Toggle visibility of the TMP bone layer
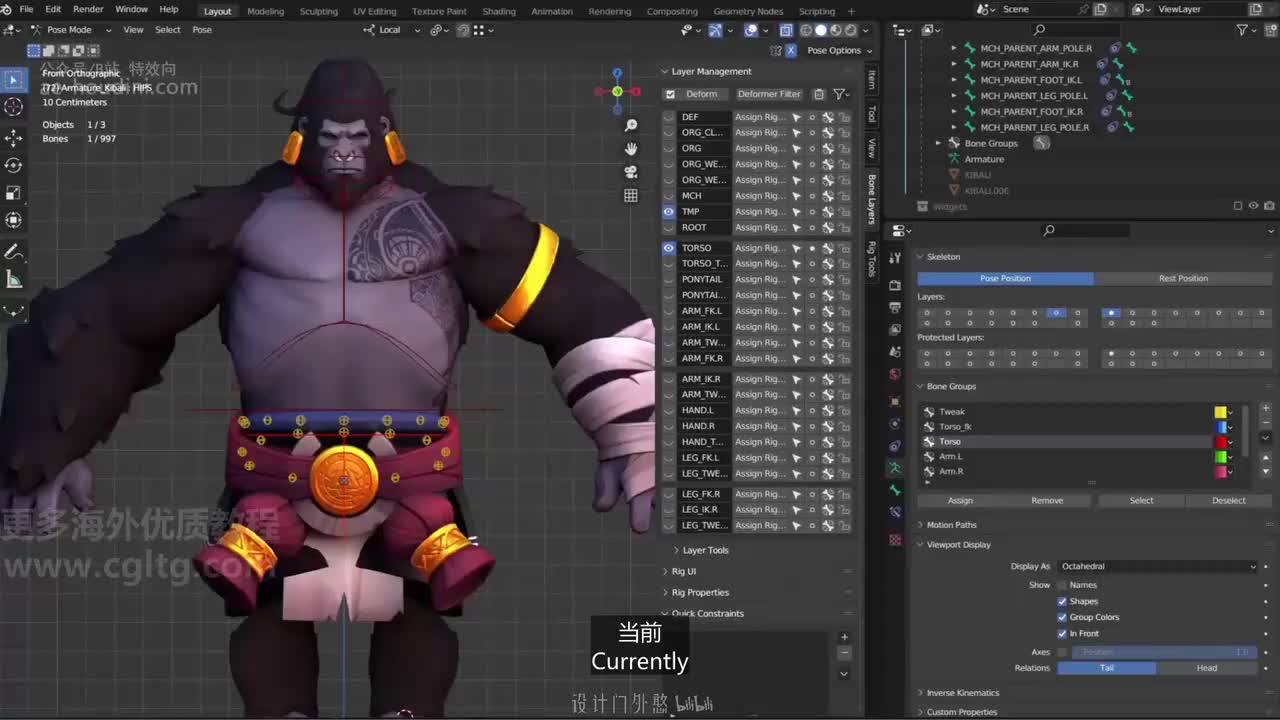 click(669, 212)
